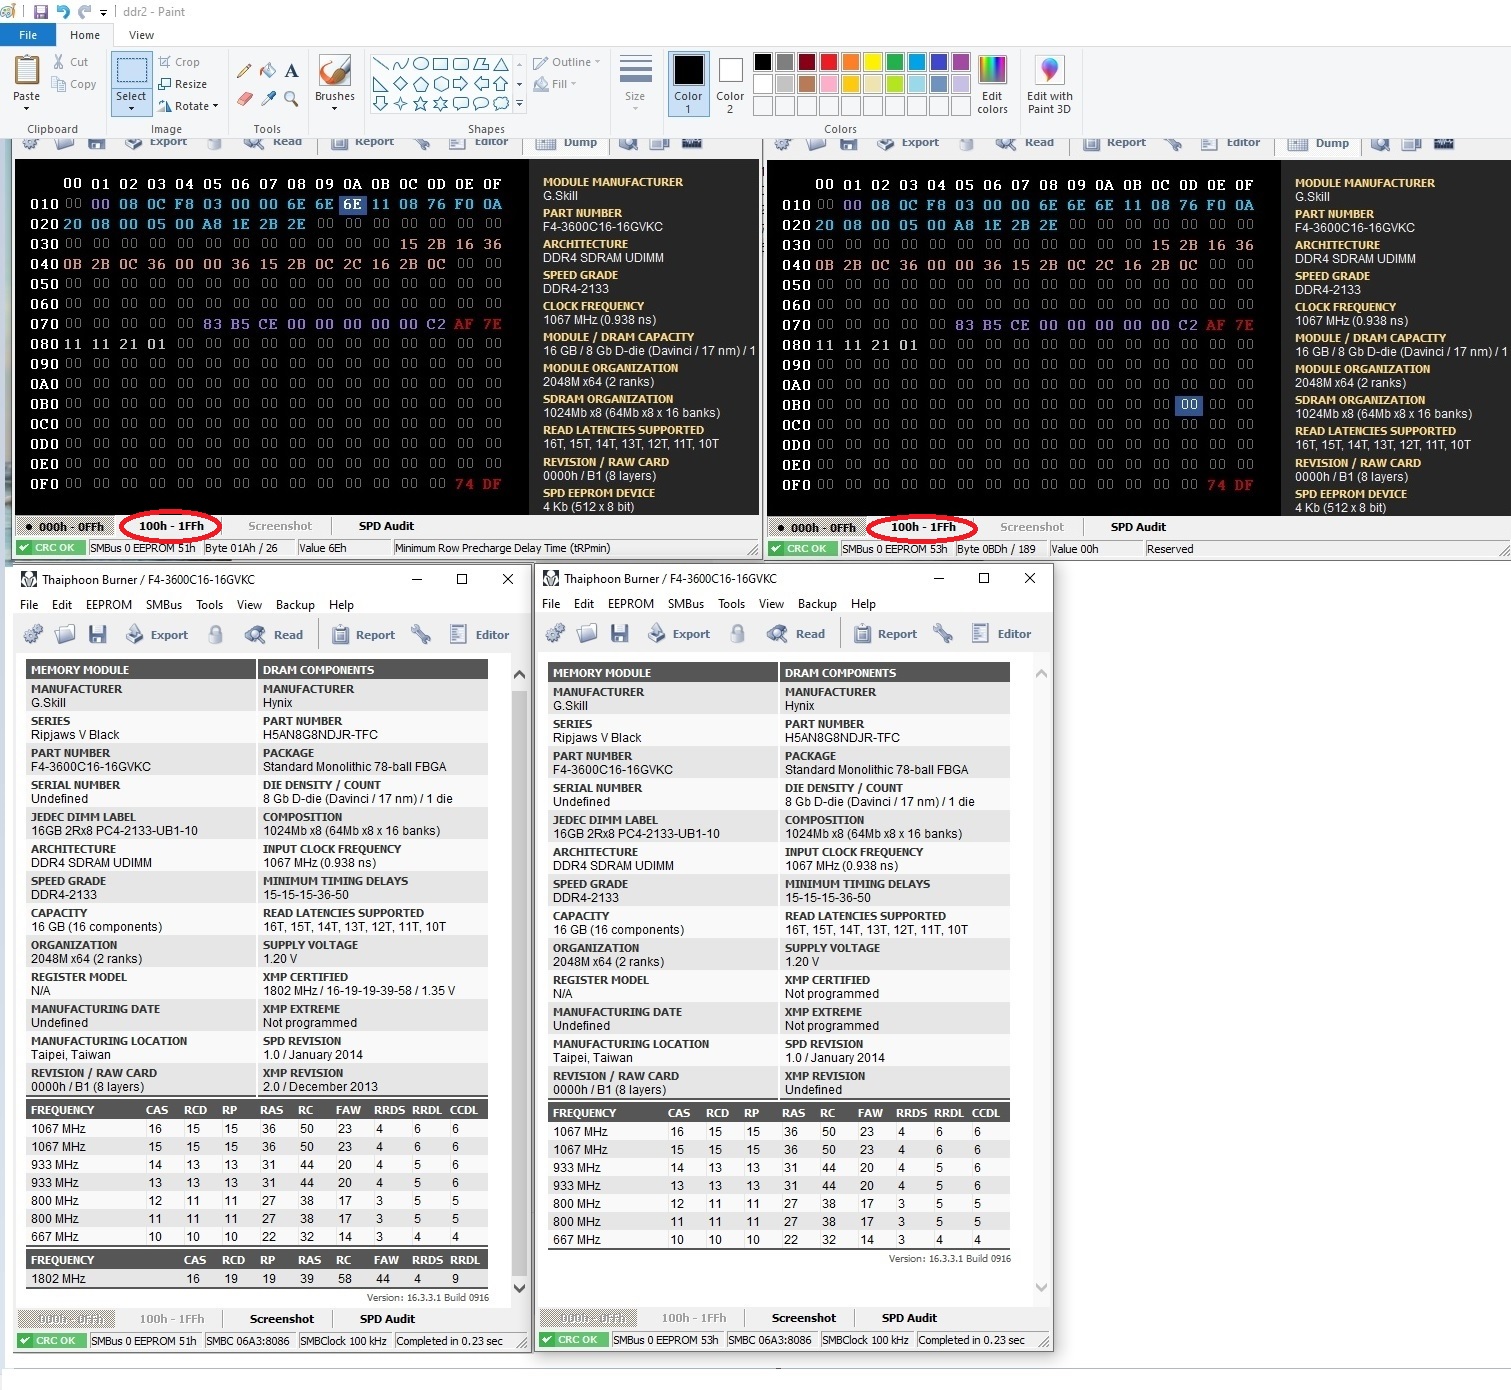Click the Copy button in Clipboard group
Viewport: 1511px width, 1390px height.
coord(75,84)
